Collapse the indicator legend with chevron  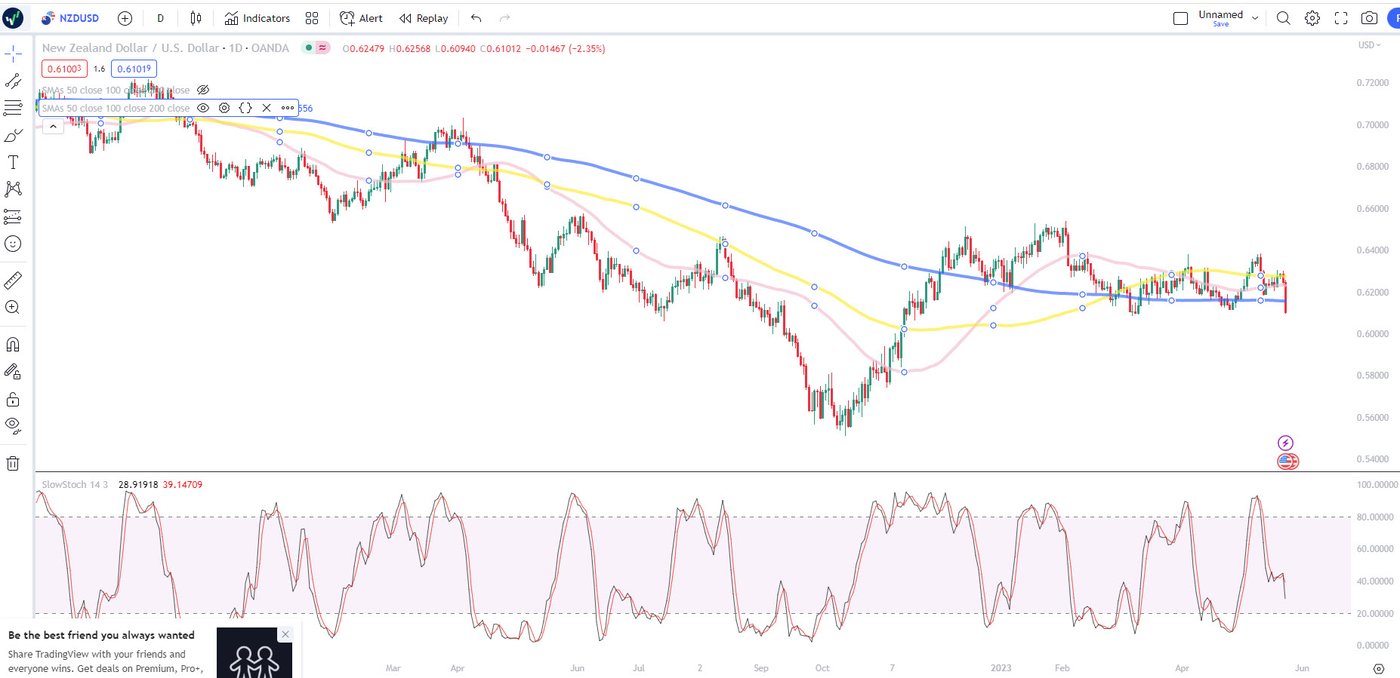[52, 126]
